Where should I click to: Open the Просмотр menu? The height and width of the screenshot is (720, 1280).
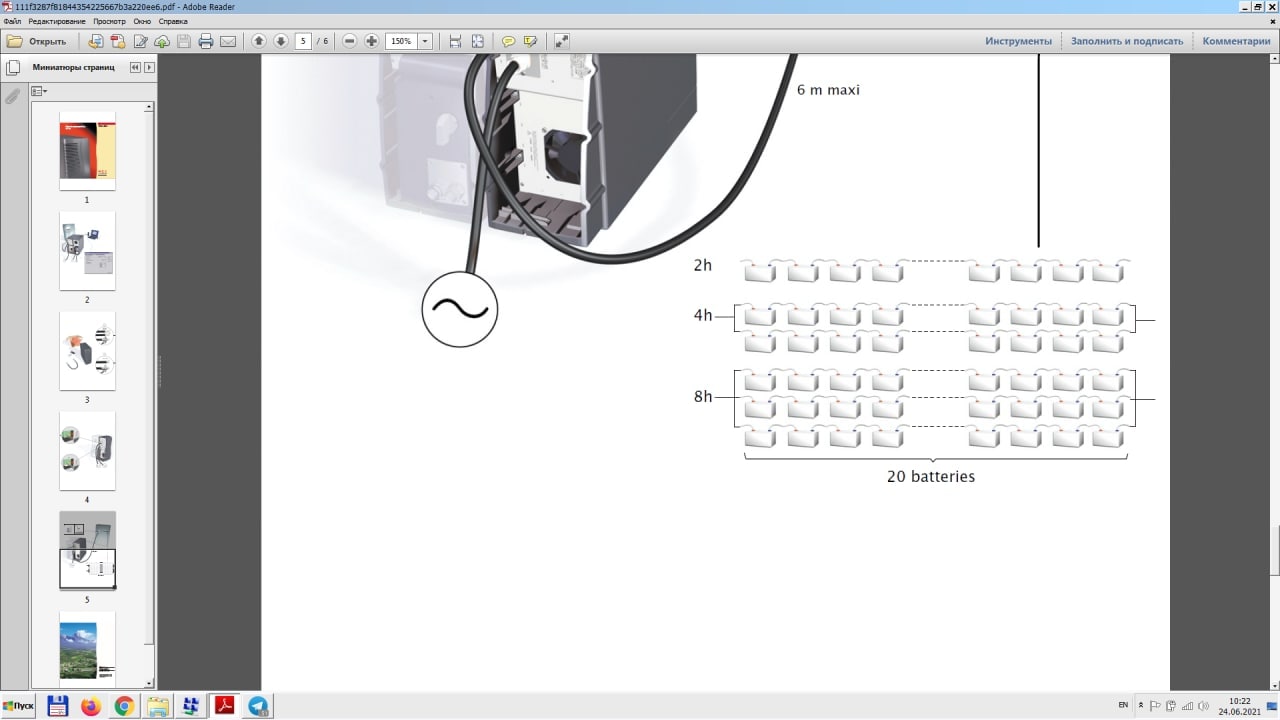pyautogui.click(x=110, y=20)
